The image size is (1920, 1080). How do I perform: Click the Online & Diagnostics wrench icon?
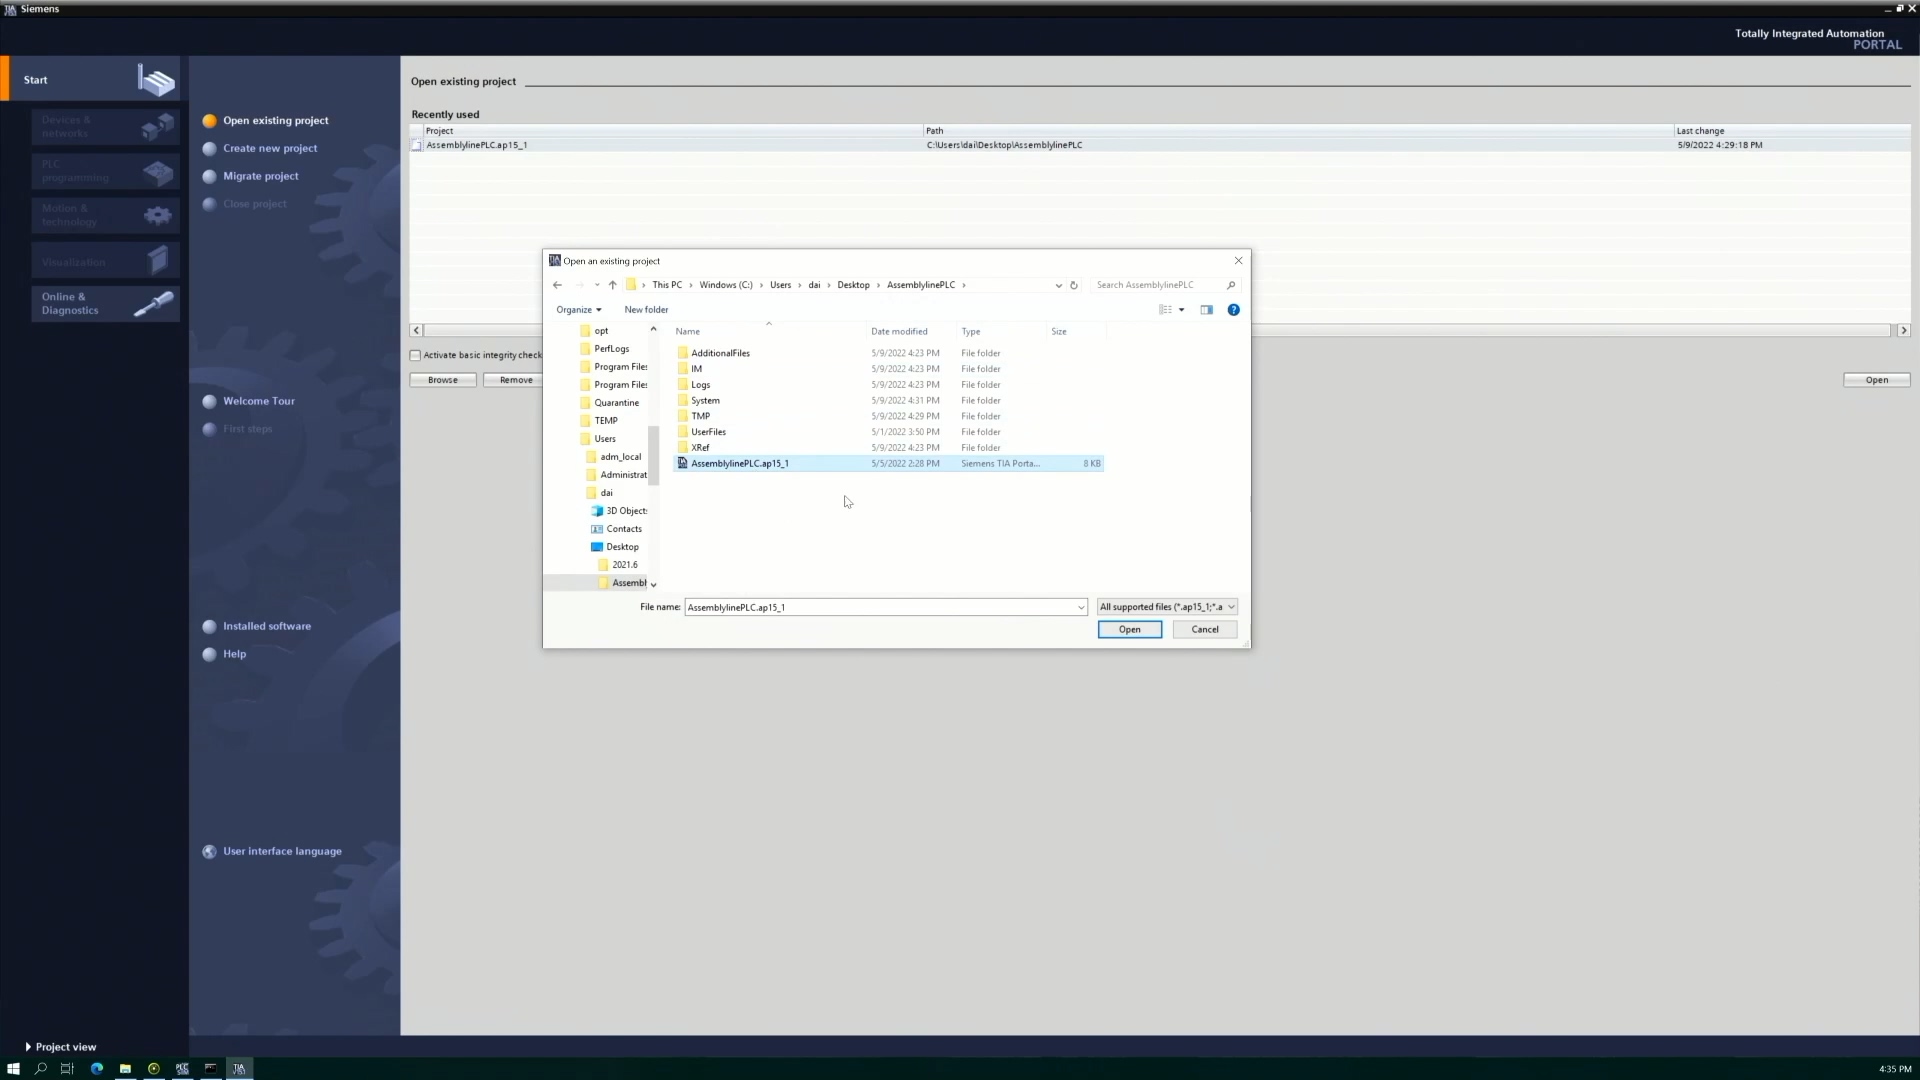(154, 304)
